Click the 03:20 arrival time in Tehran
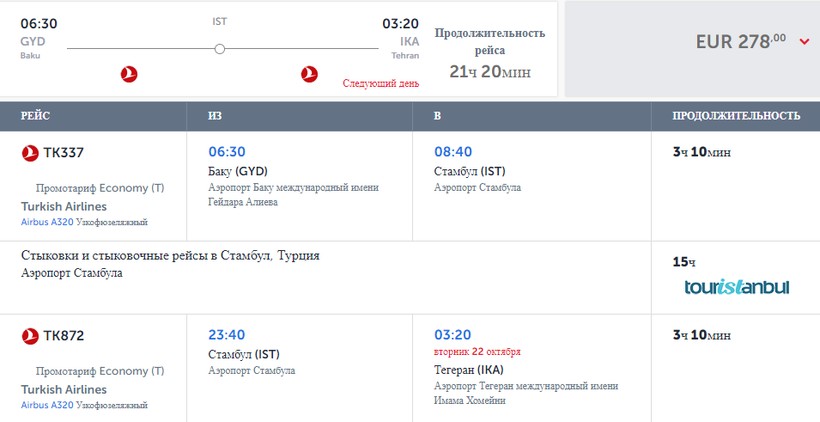This screenshot has height=422, width=820. (x=452, y=336)
